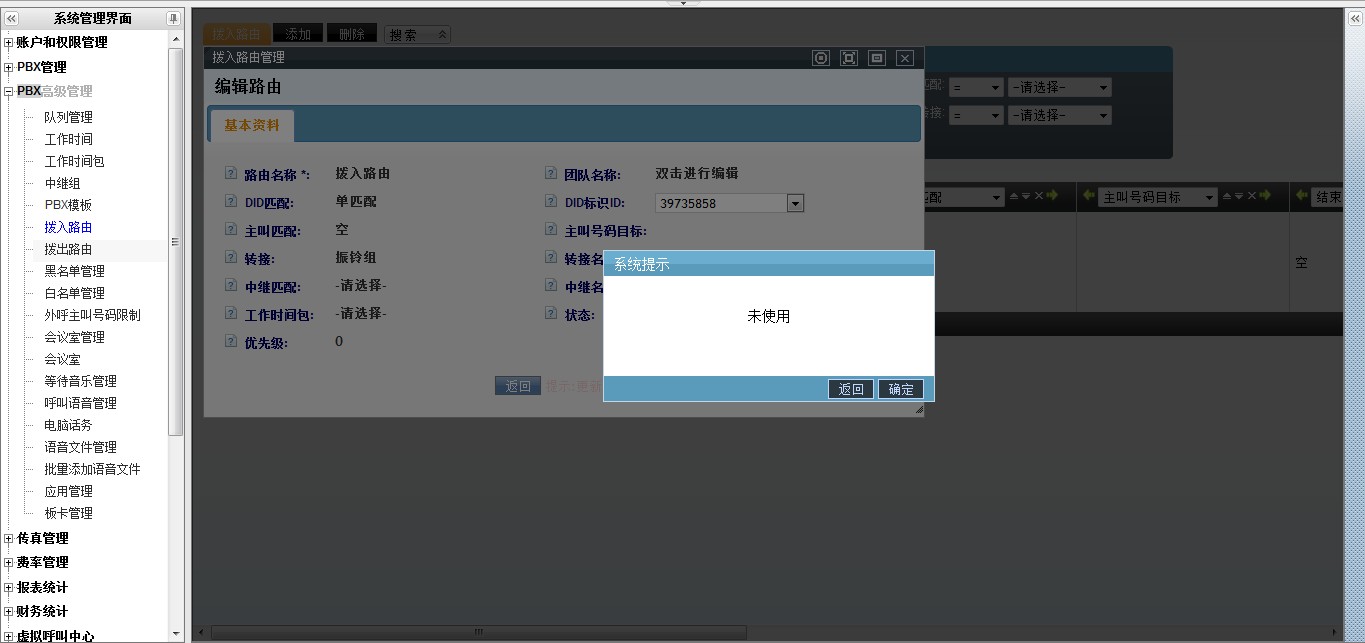
Task: Expand the 传真管理 tree node
Action: pyautogui.click(x=9, y=539)
